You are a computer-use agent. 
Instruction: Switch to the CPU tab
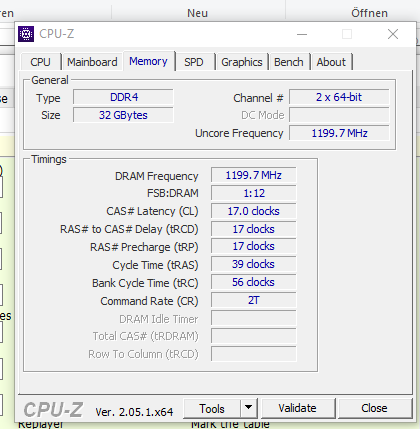coord(40,62)
